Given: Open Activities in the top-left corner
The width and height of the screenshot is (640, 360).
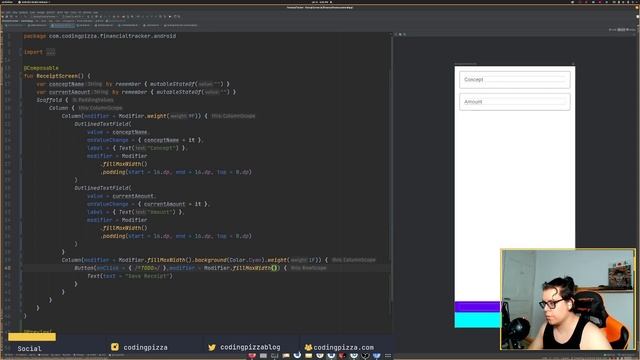Looking at the screenshot, I should [x=7, y=2].
